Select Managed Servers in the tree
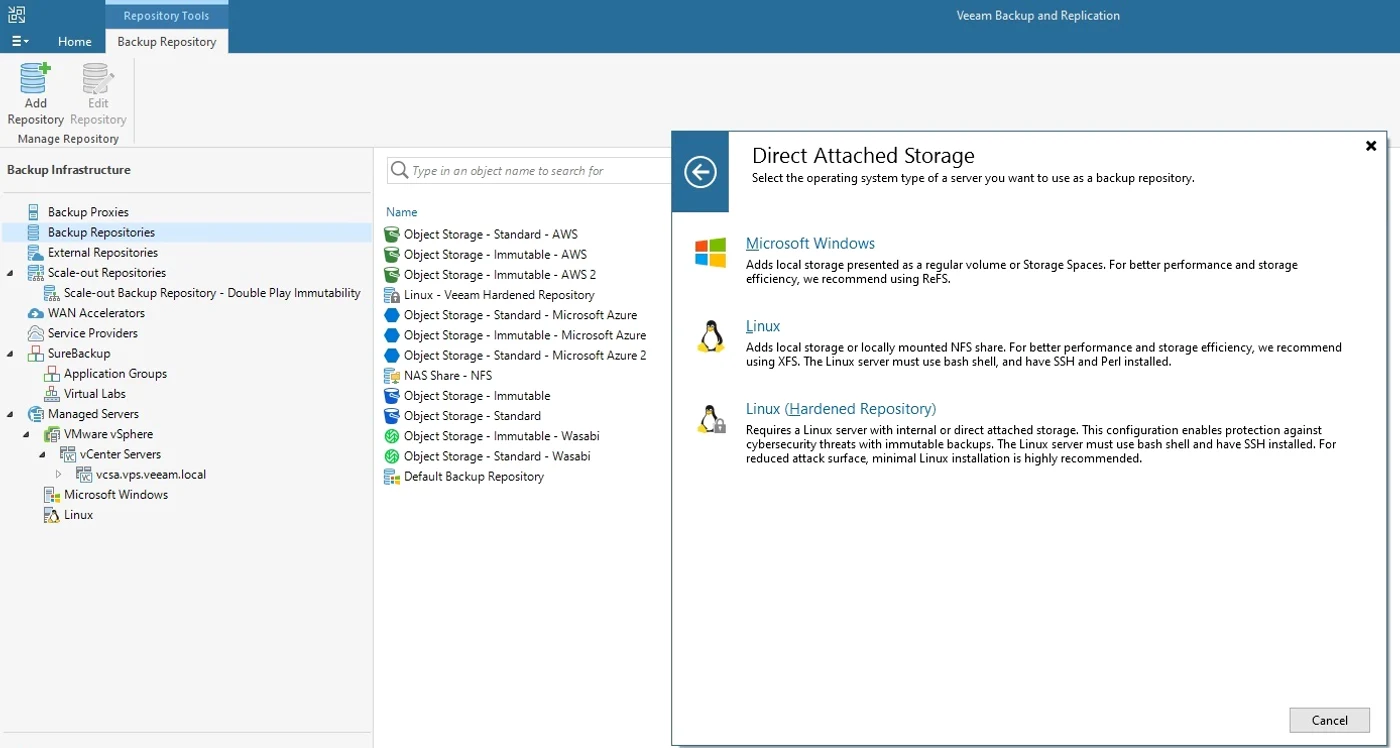 pos(93,414)
